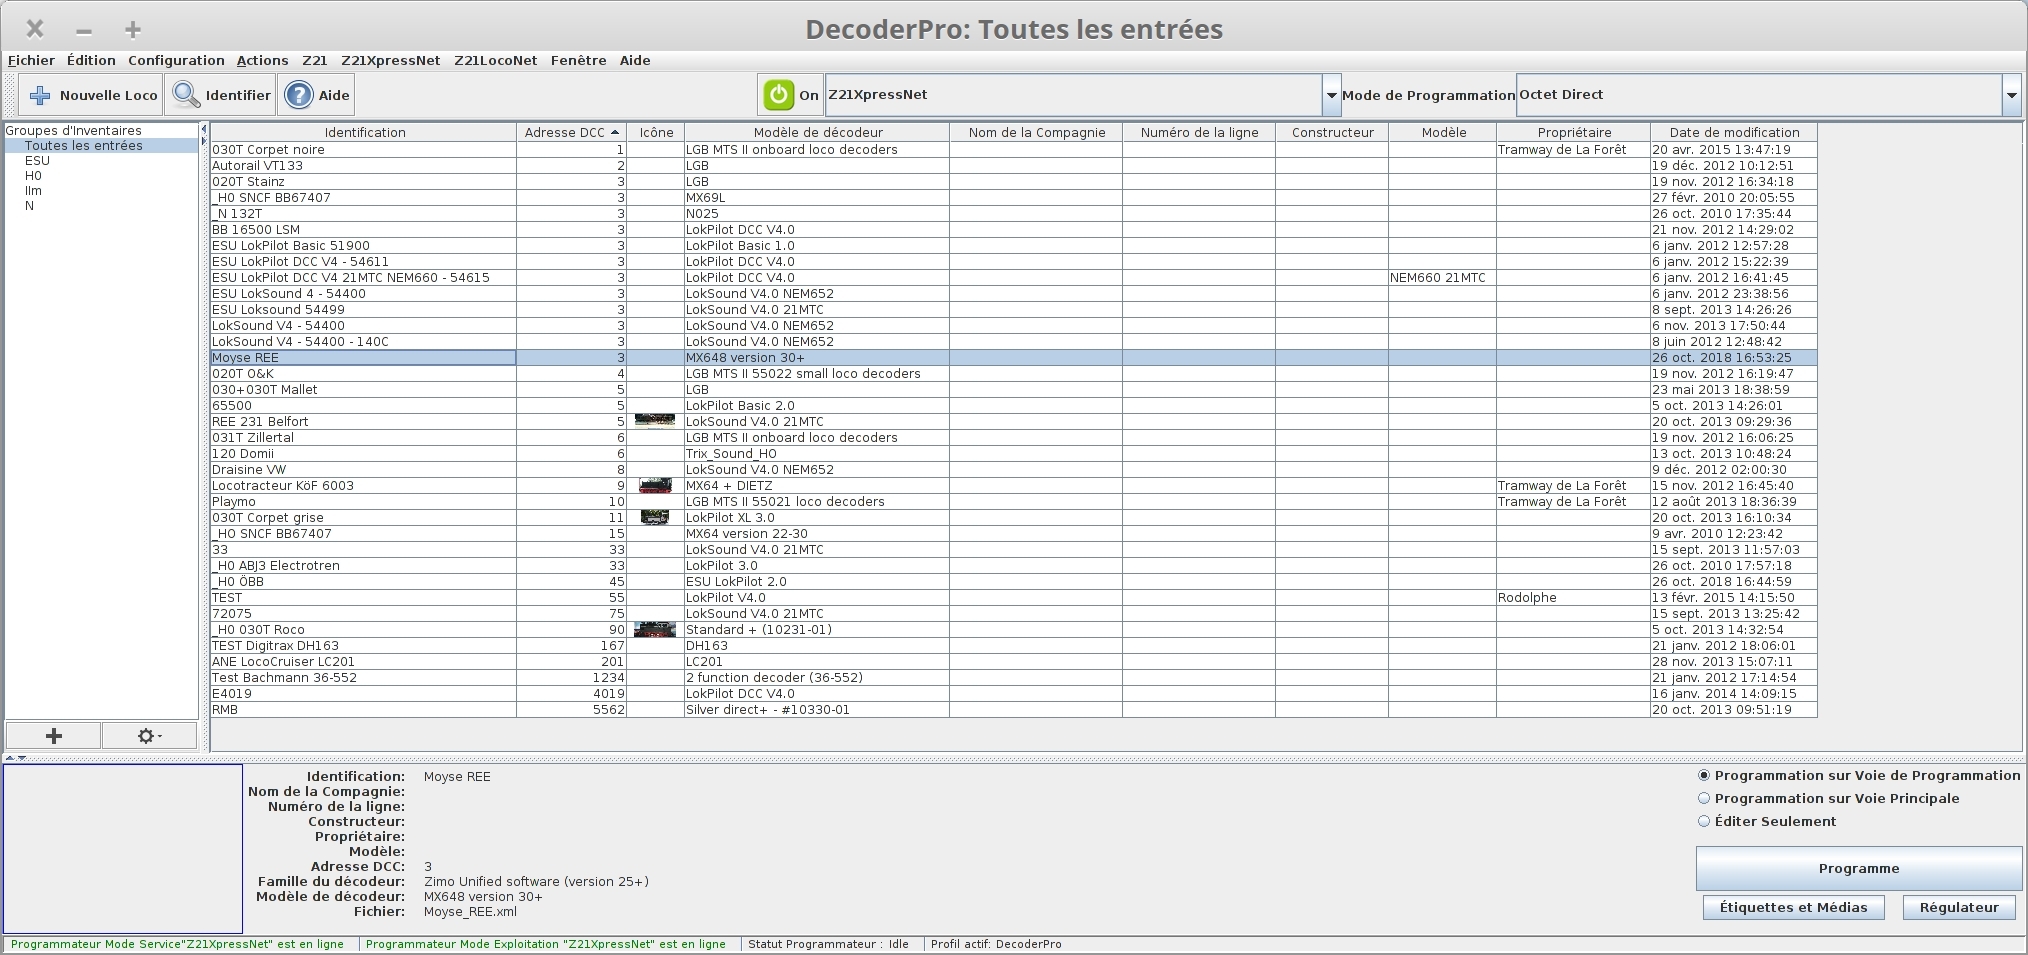Select Programmation sur Voie de Programmation
Image resolution: width=2028 pixels, height=955 pixels.
pyautogui.click(x=1858, y=775)
